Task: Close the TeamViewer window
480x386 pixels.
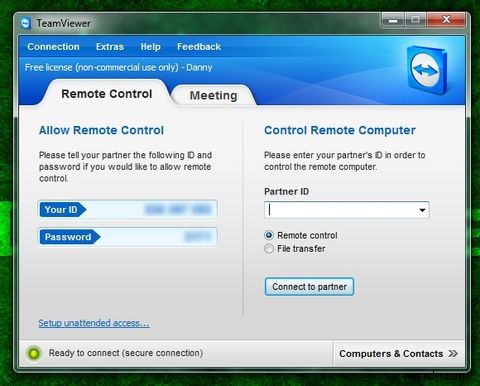Action: tap(446, 20)
